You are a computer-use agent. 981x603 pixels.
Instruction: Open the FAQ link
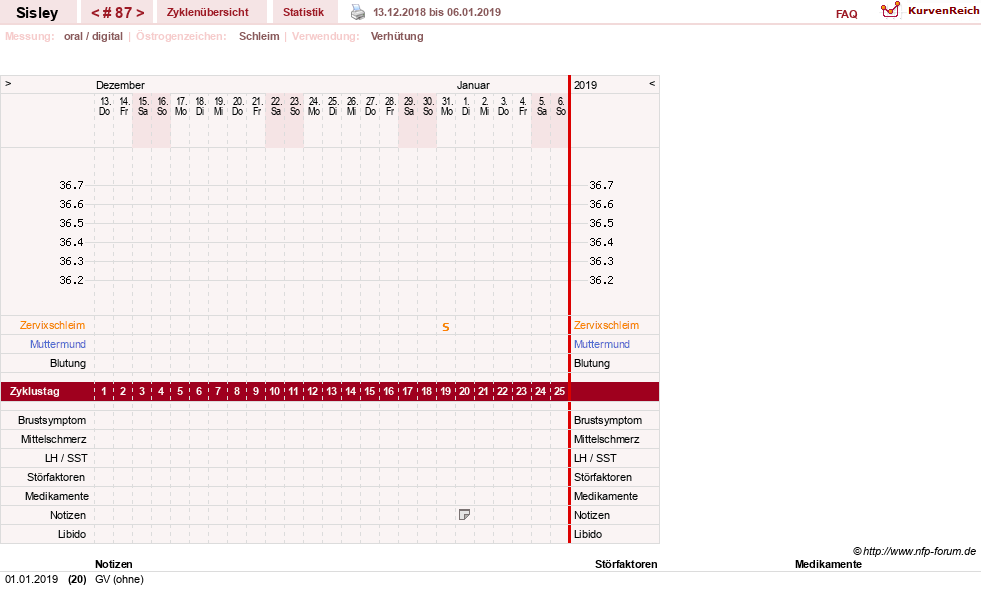[846, 14]
